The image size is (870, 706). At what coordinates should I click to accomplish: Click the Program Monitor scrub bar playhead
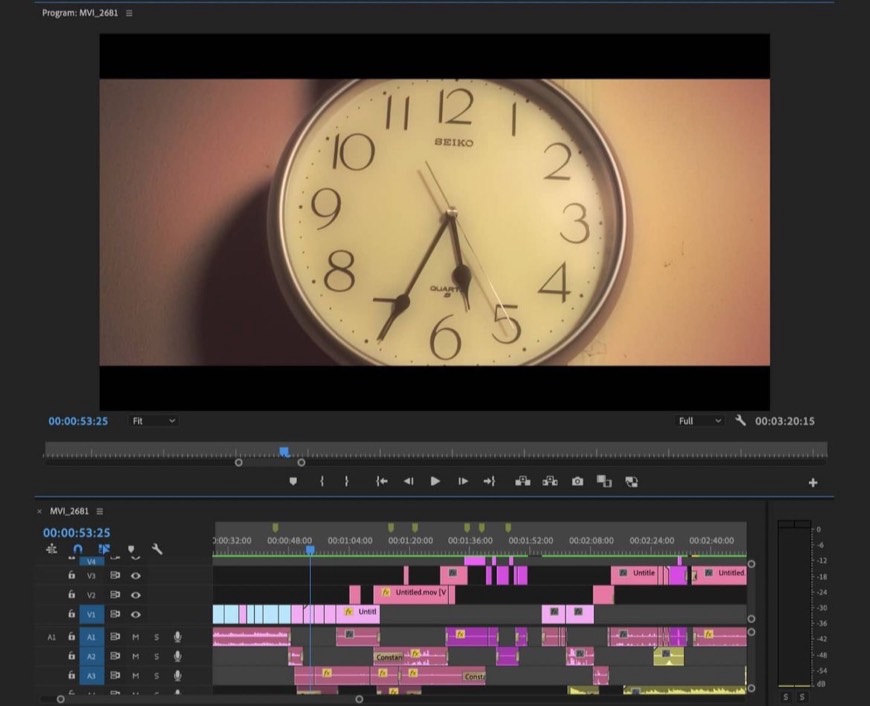(x=284, y=452)
